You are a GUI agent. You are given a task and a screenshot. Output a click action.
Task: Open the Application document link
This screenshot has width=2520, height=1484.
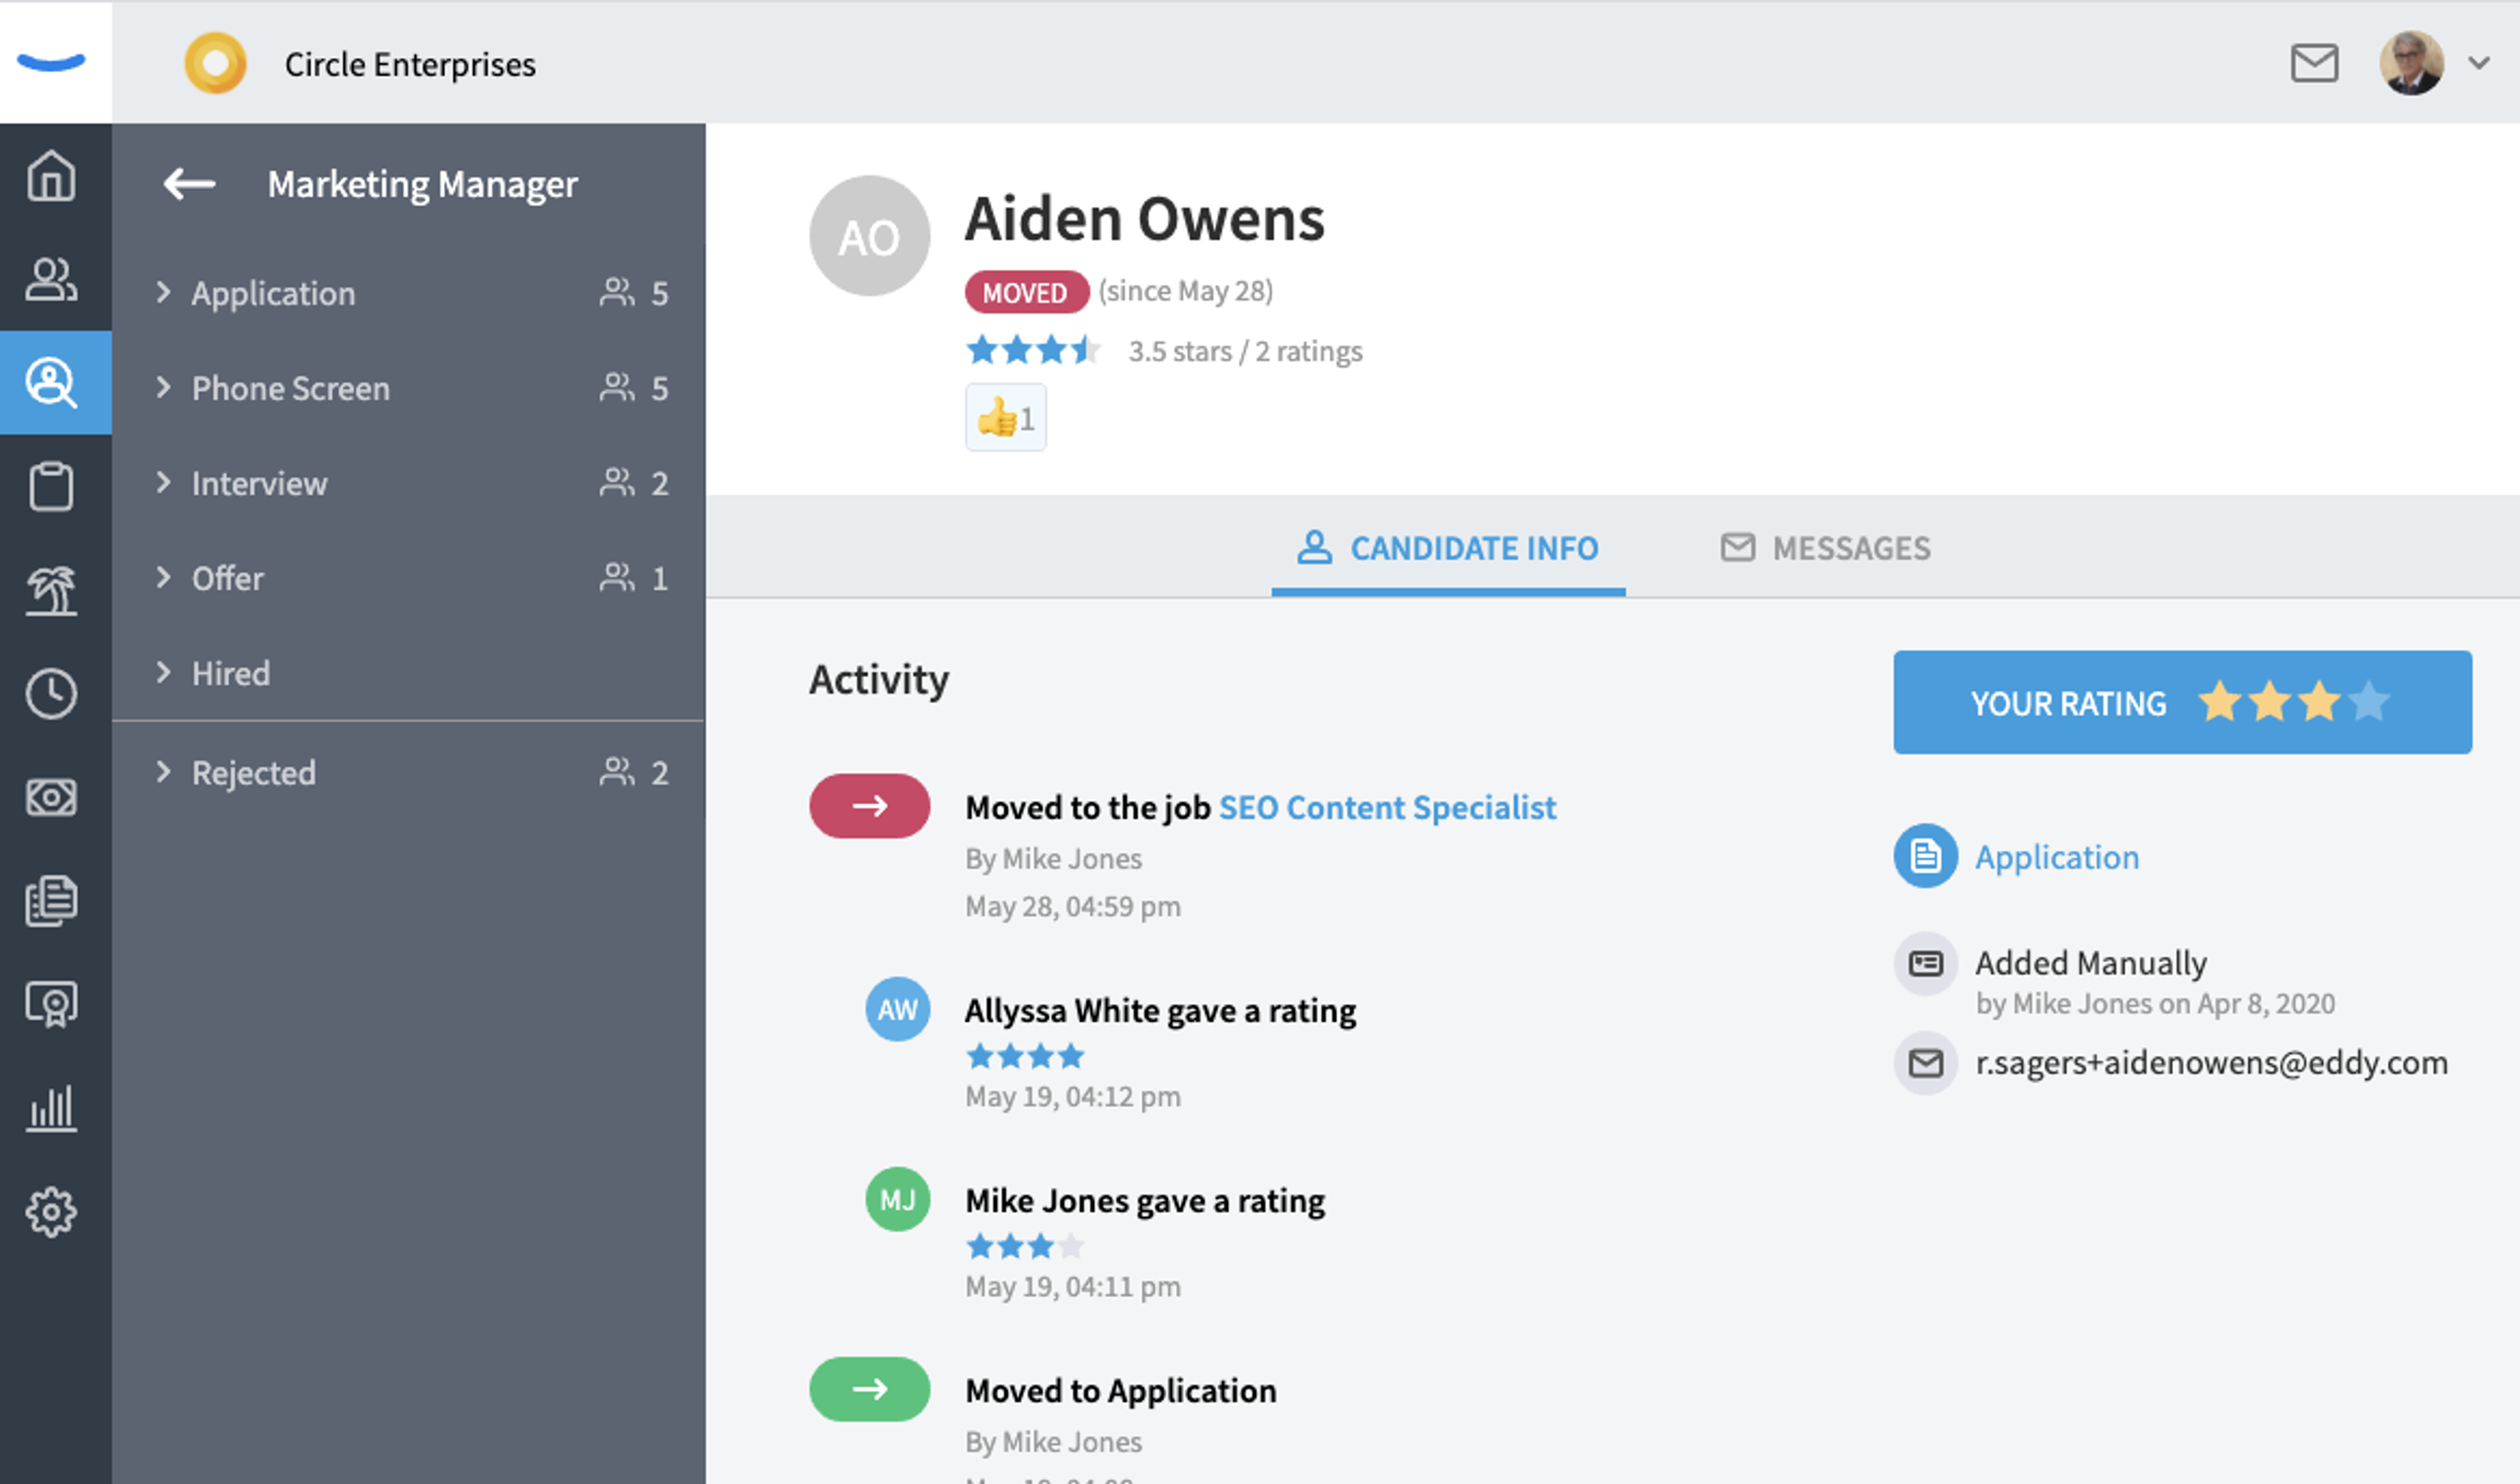pos(2056,857)
